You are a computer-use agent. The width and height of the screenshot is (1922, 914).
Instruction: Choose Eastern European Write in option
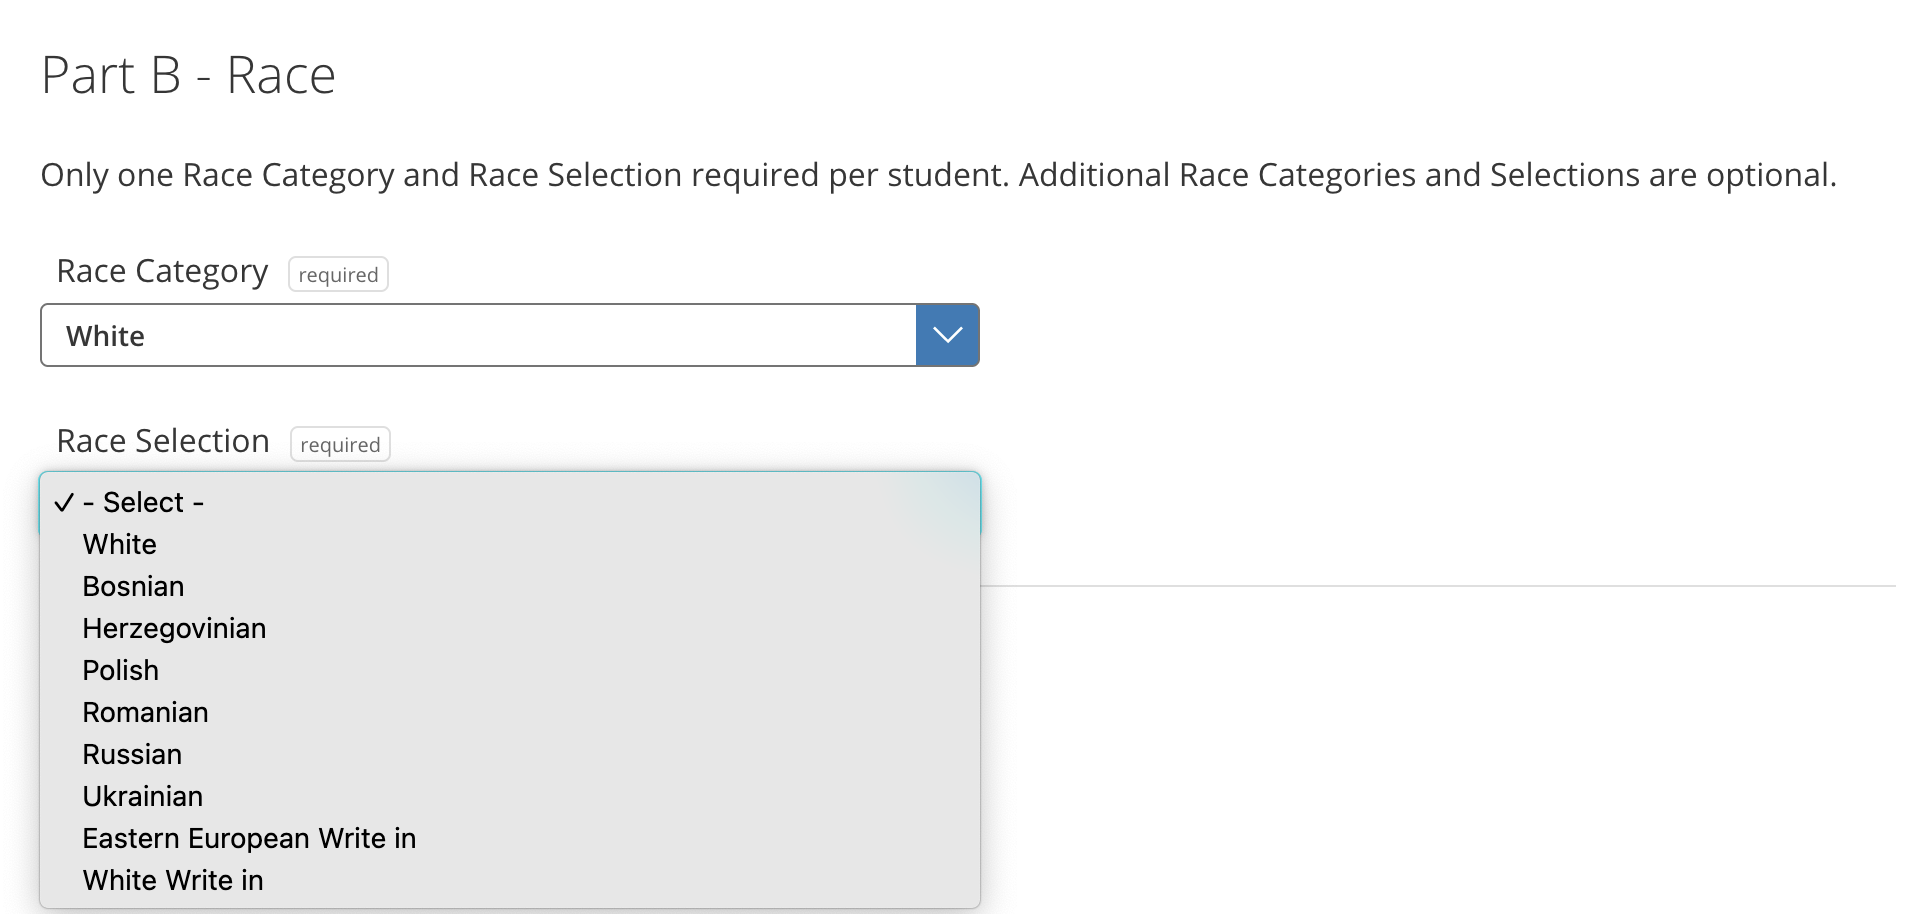pos(249,838)
